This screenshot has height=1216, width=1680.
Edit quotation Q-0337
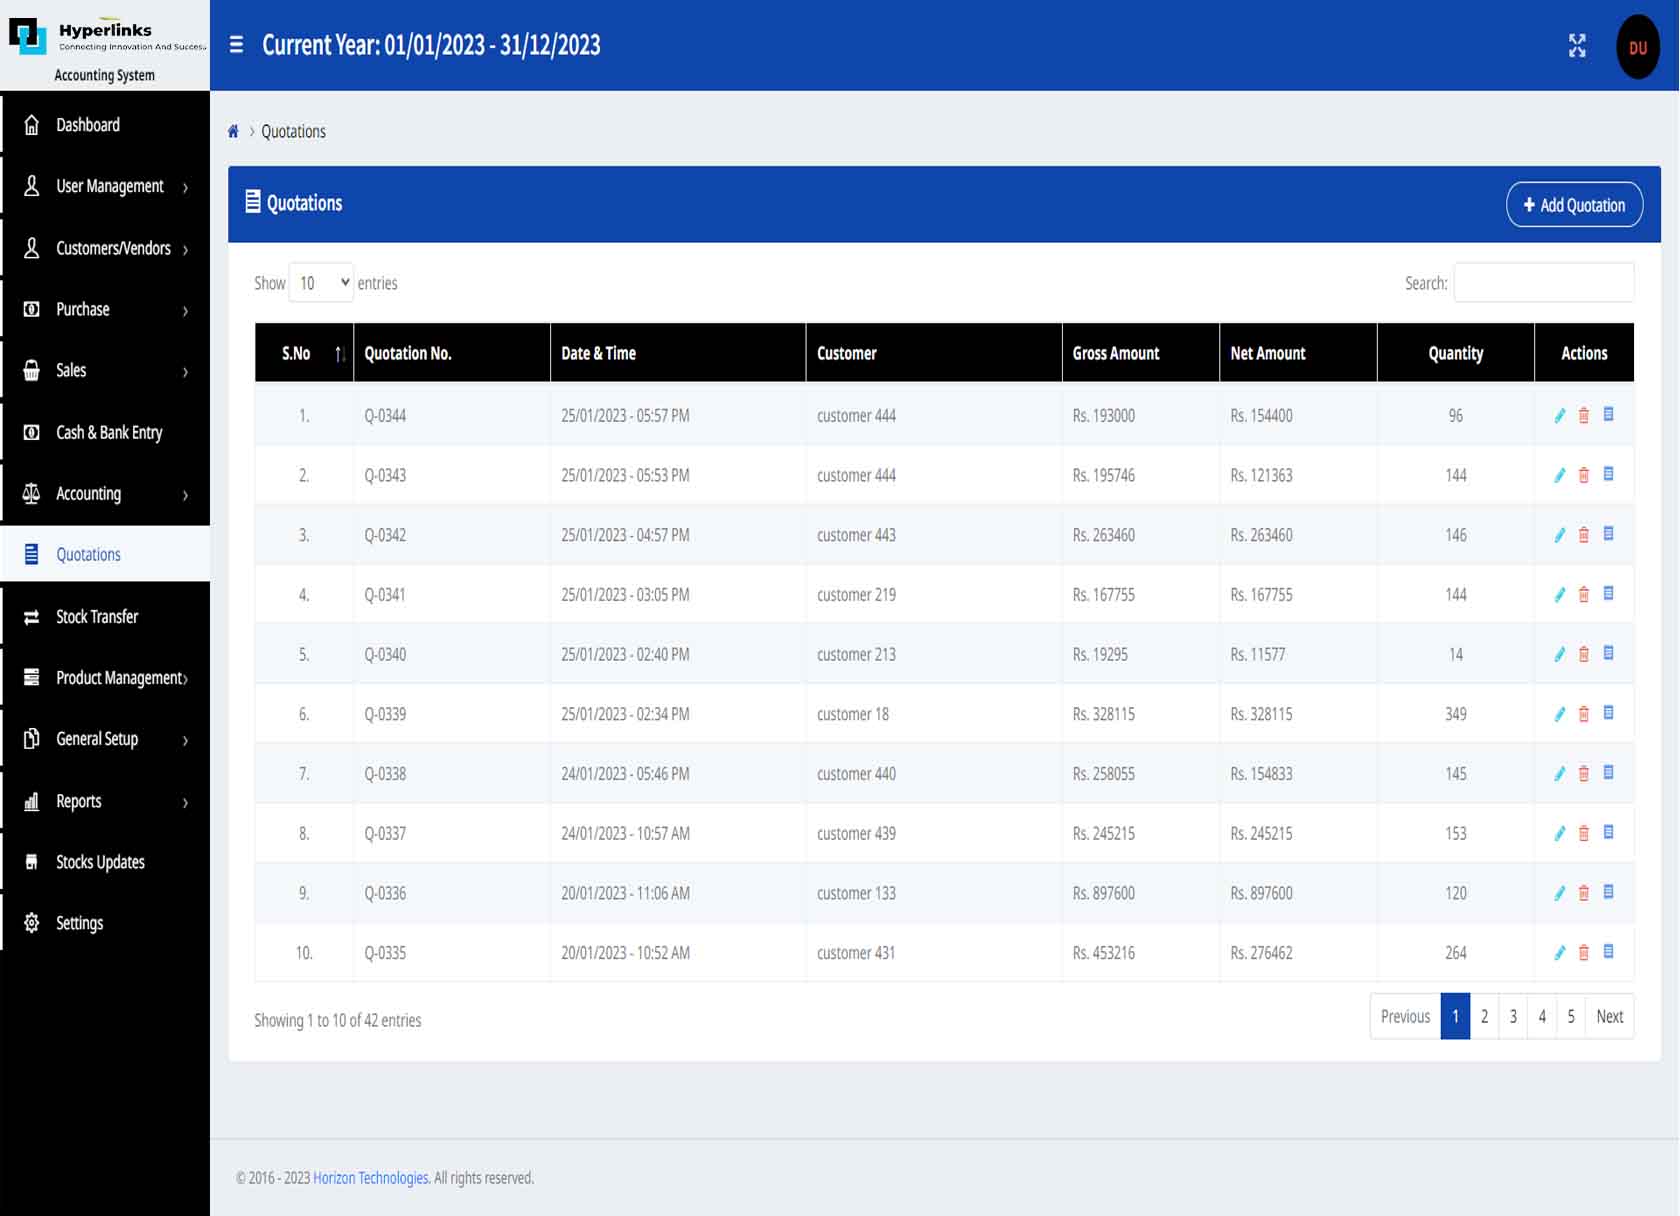pos(1560,833)
